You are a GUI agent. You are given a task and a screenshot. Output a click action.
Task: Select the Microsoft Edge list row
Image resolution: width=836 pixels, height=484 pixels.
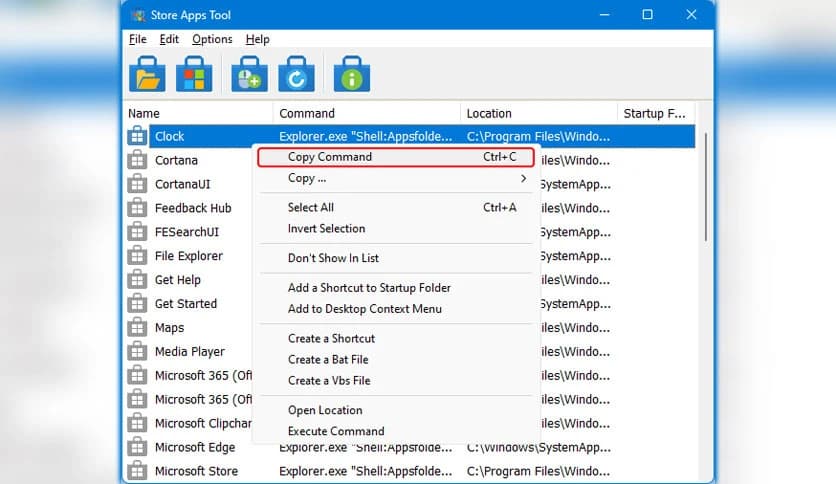[411, 447]
